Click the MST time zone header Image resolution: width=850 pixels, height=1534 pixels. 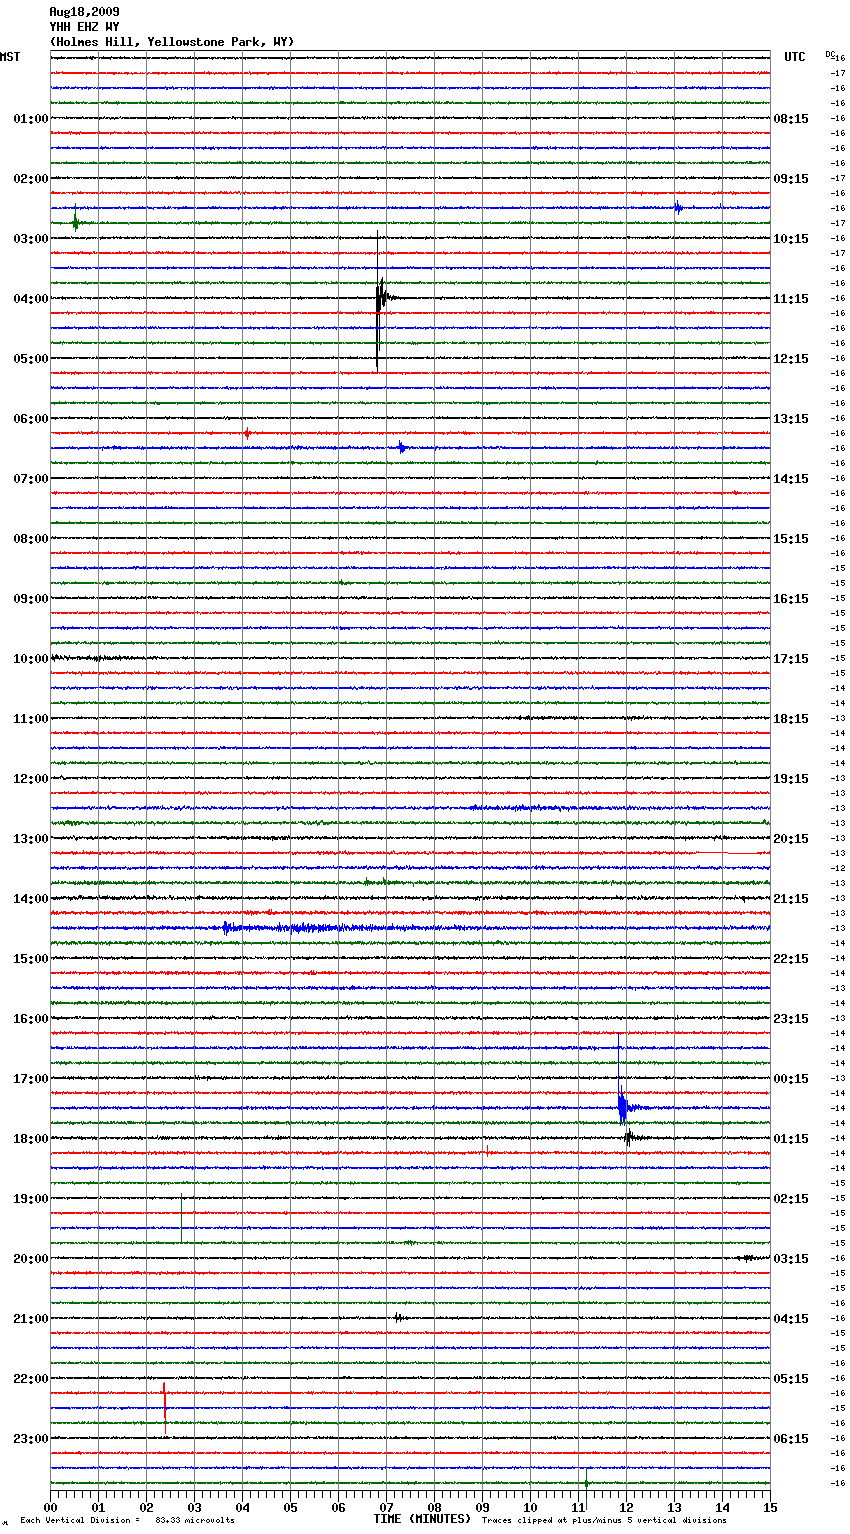10,57
